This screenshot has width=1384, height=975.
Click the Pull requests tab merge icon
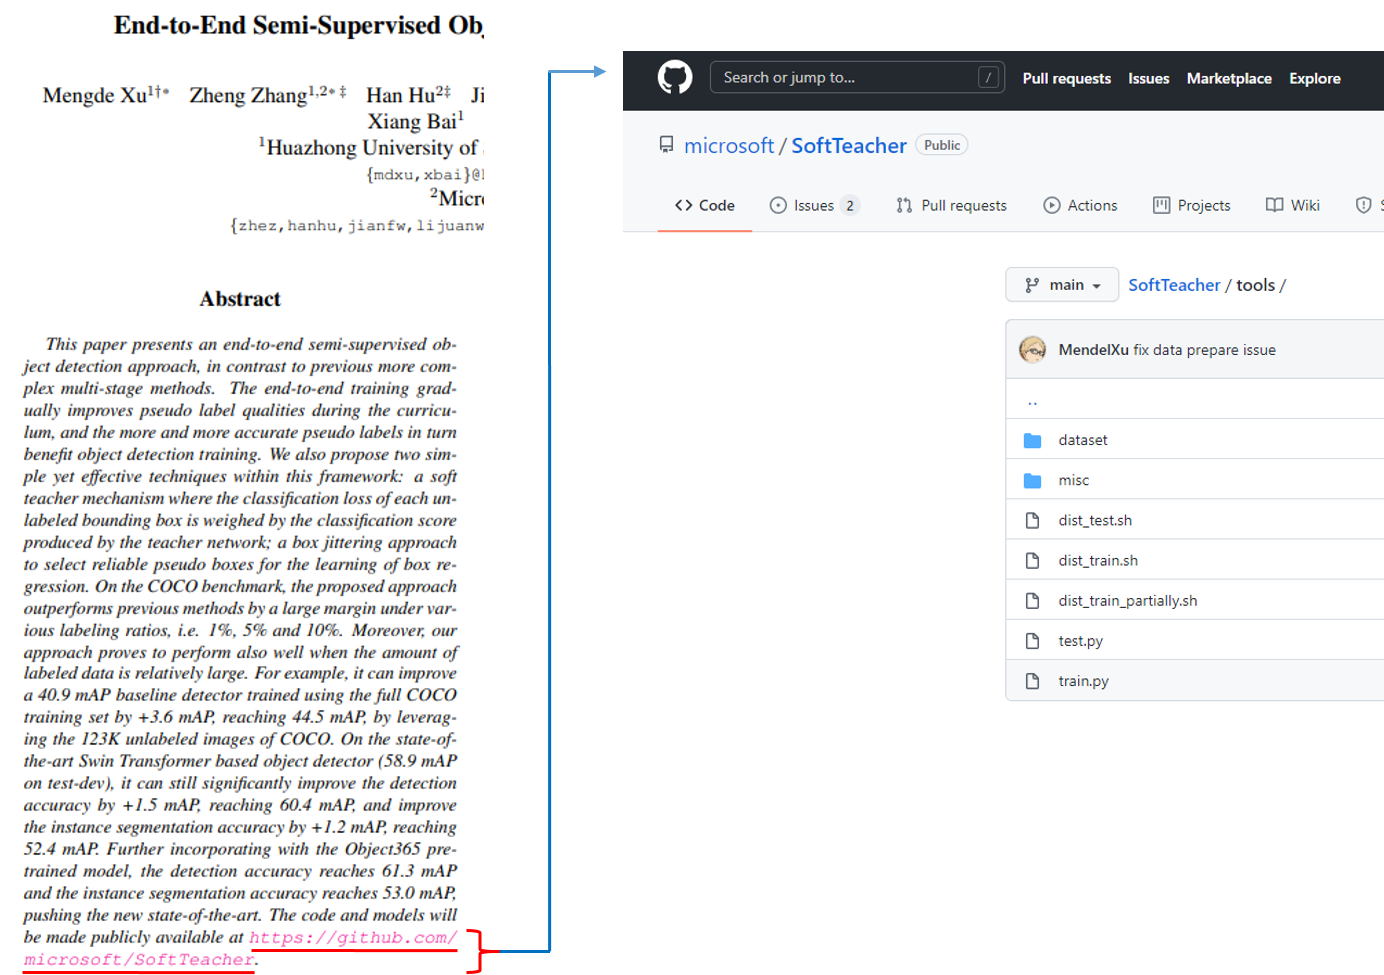tap(904, 205)
